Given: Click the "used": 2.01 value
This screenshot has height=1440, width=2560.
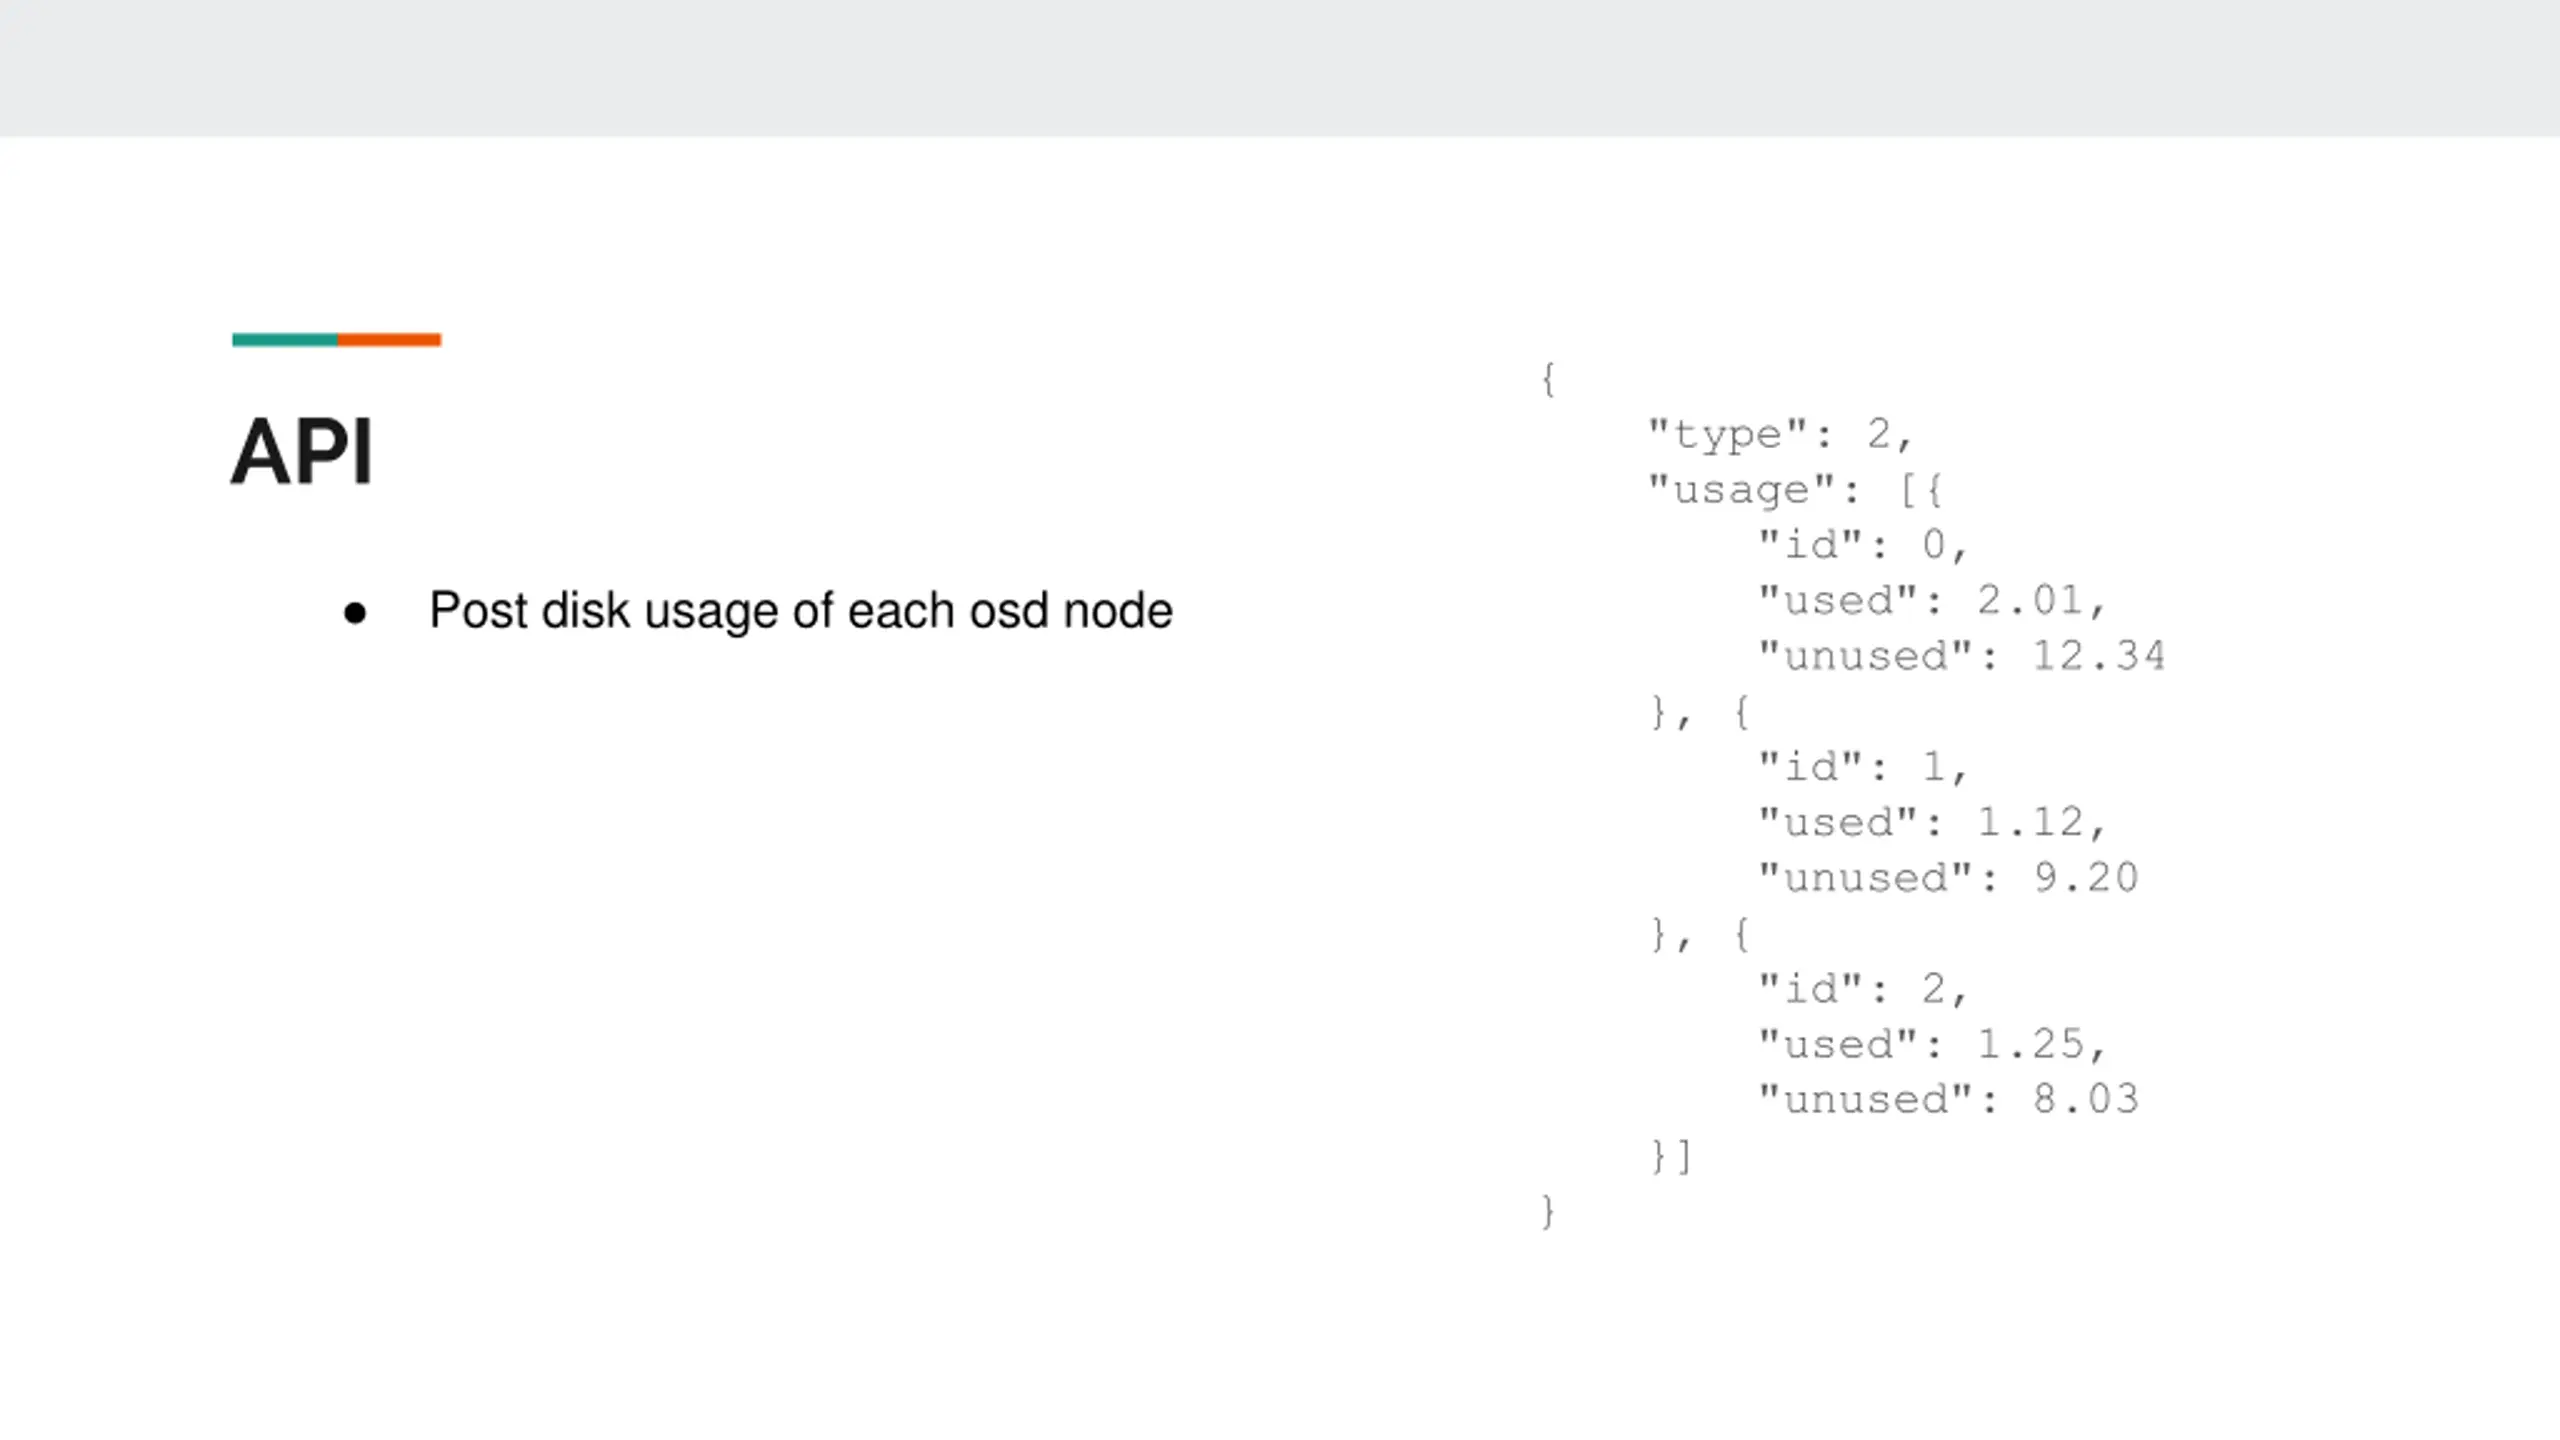Looking at the screenshot, I should (2030, 600).
